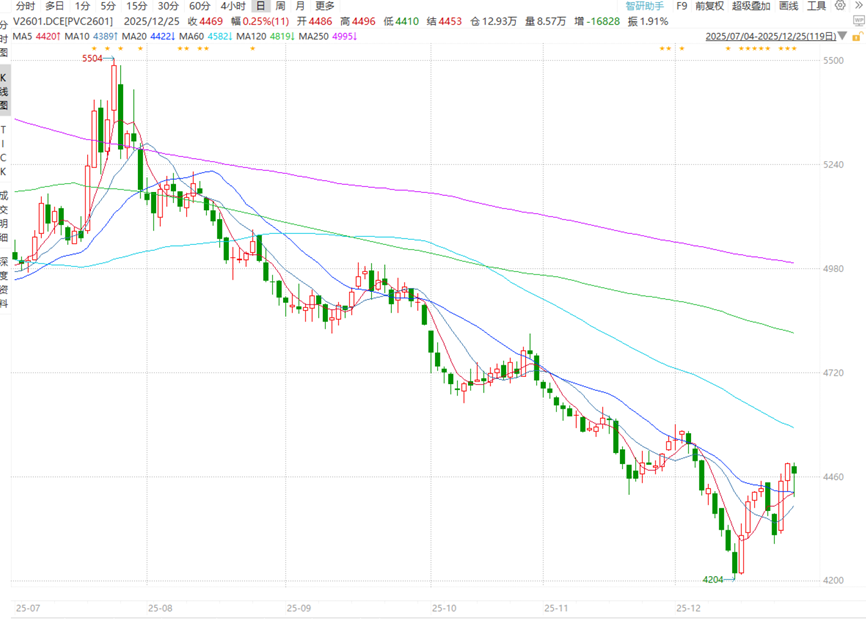Select the 月 monthly period tab

click(300, 6)
